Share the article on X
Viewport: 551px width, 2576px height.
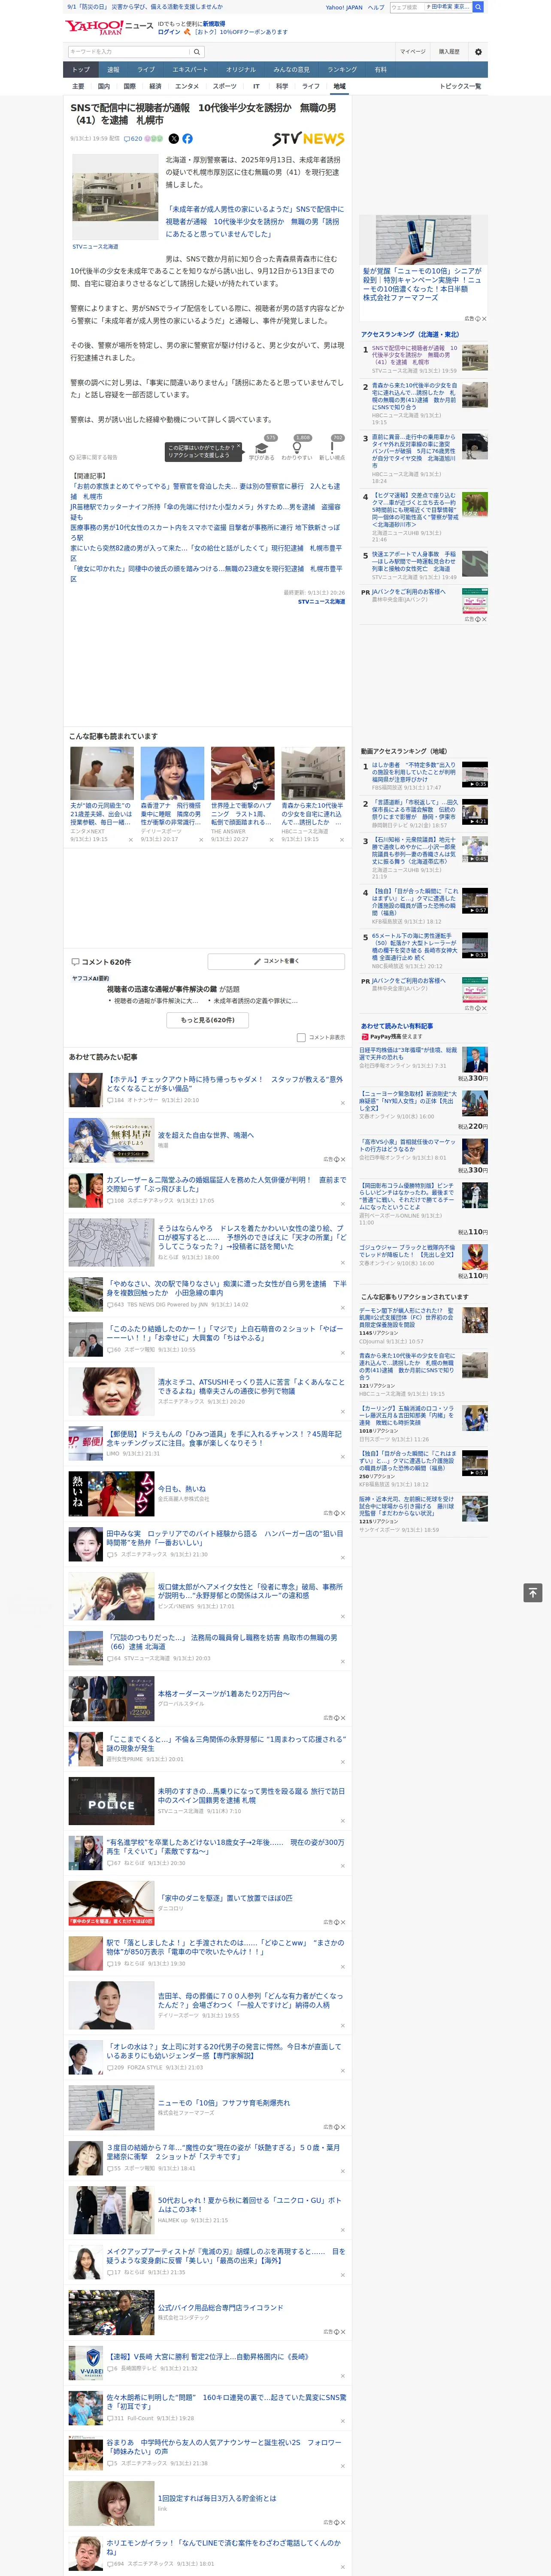173,139
